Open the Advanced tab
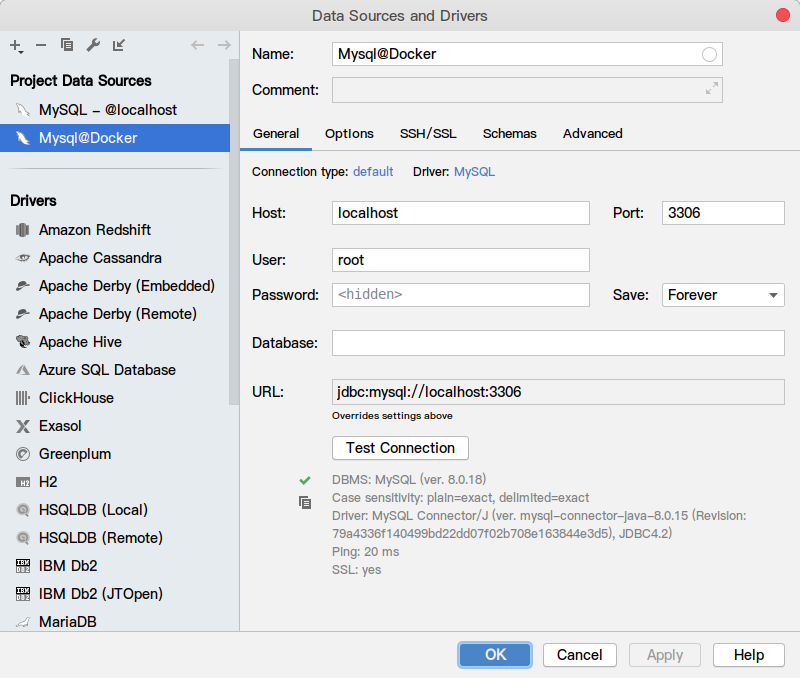Screen dimensions: 800x678 pyautogui.click(x=592, y=134)
